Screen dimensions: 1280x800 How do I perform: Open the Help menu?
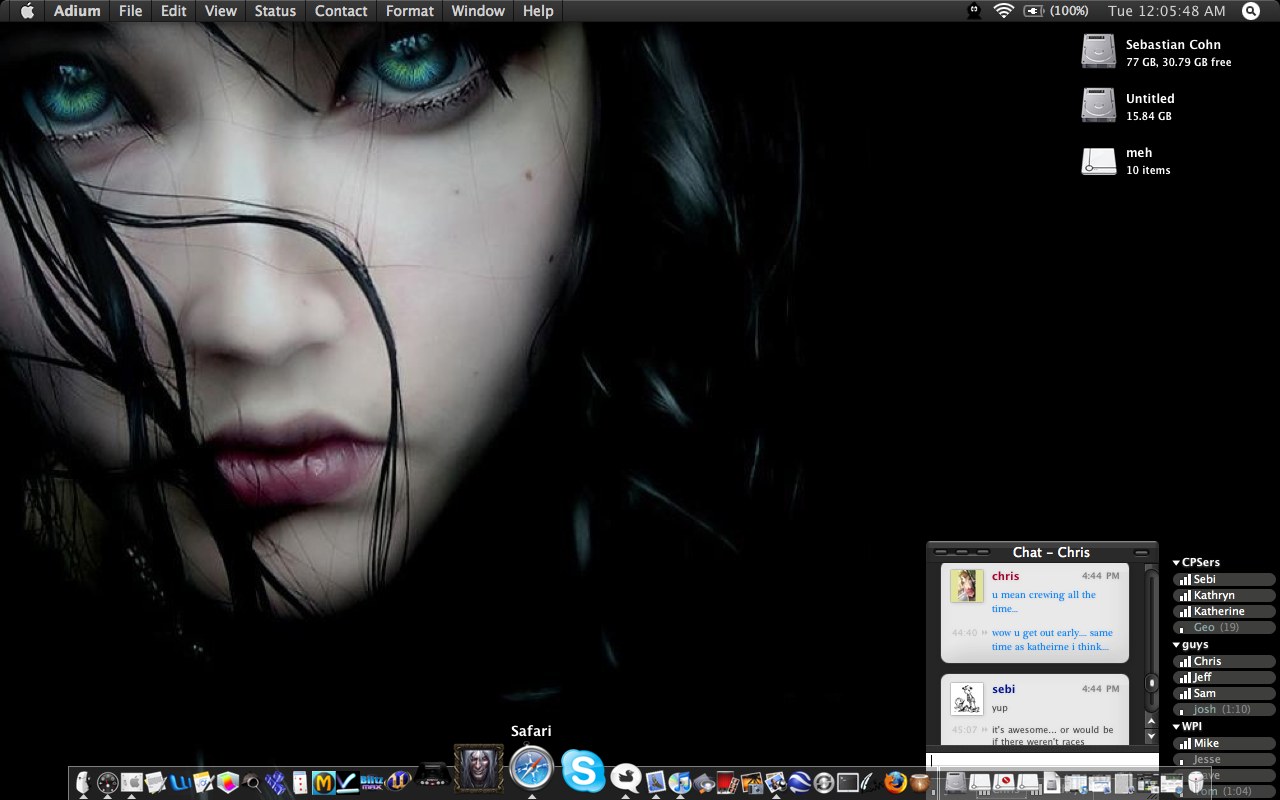(538, 11)
